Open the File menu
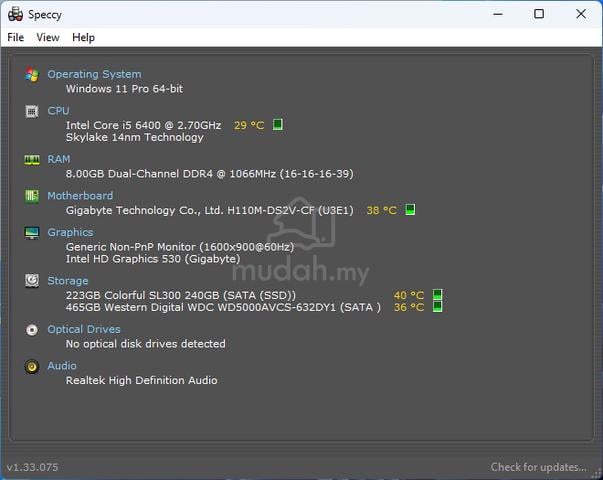The width and height of the screenshot is (603, 480). pyautogui.click(x=16, y=37)
